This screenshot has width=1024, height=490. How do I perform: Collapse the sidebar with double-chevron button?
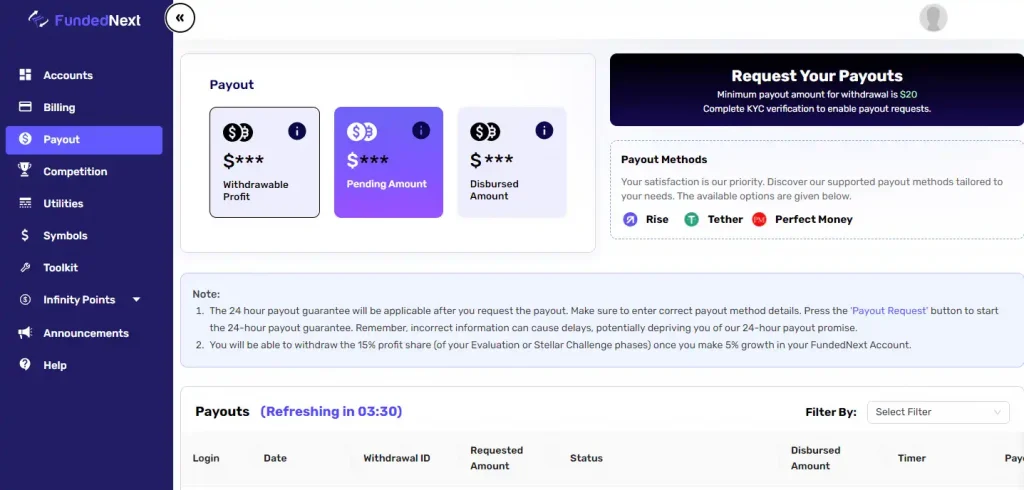click(180, 18)
